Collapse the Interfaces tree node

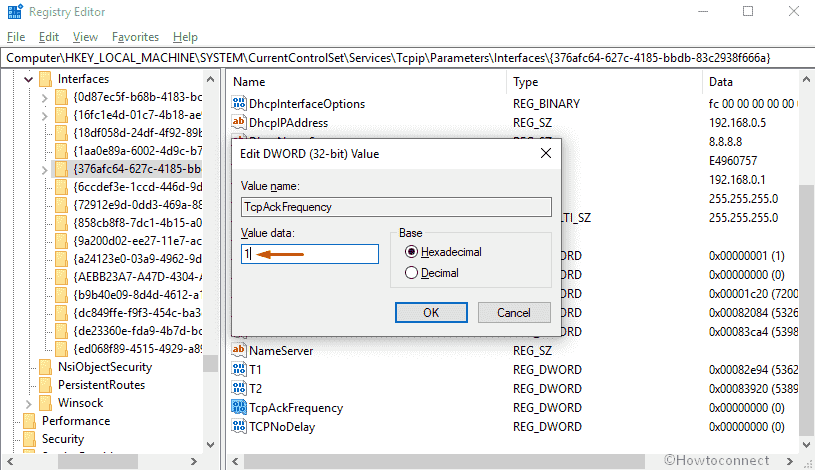(x=29, y=80)
